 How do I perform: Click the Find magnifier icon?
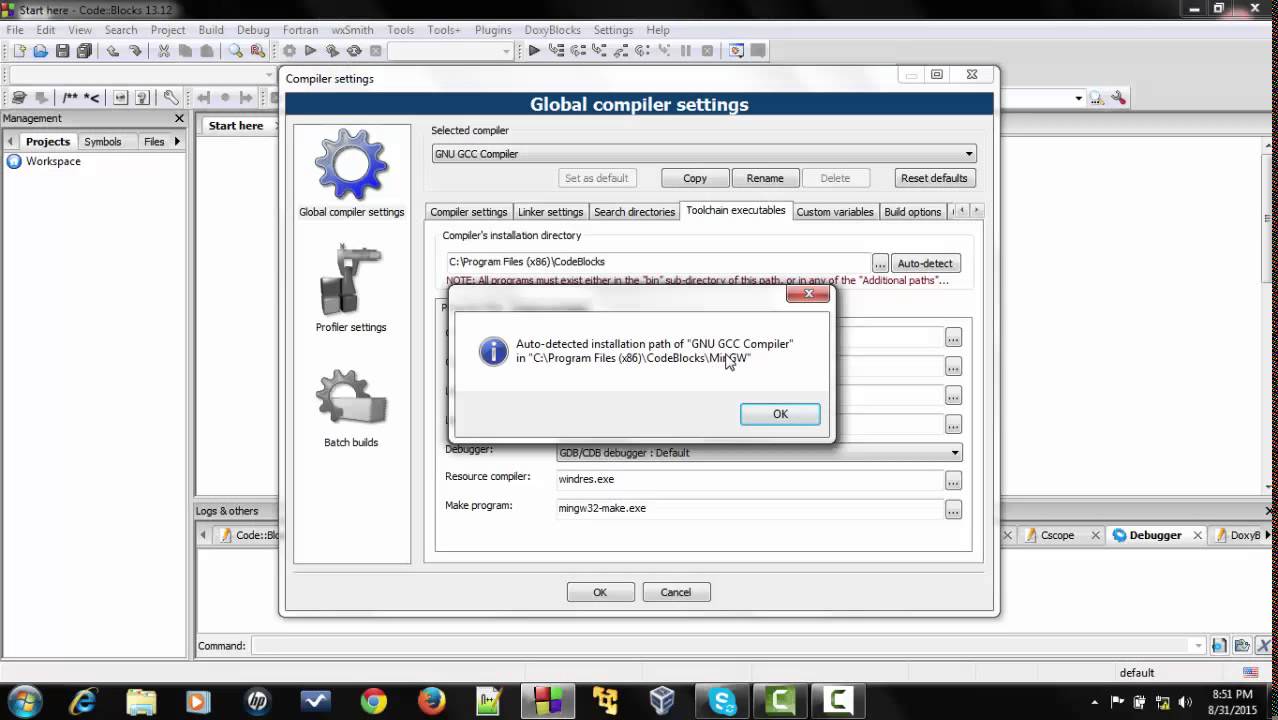pyautogui.click(x=235, y=51)
